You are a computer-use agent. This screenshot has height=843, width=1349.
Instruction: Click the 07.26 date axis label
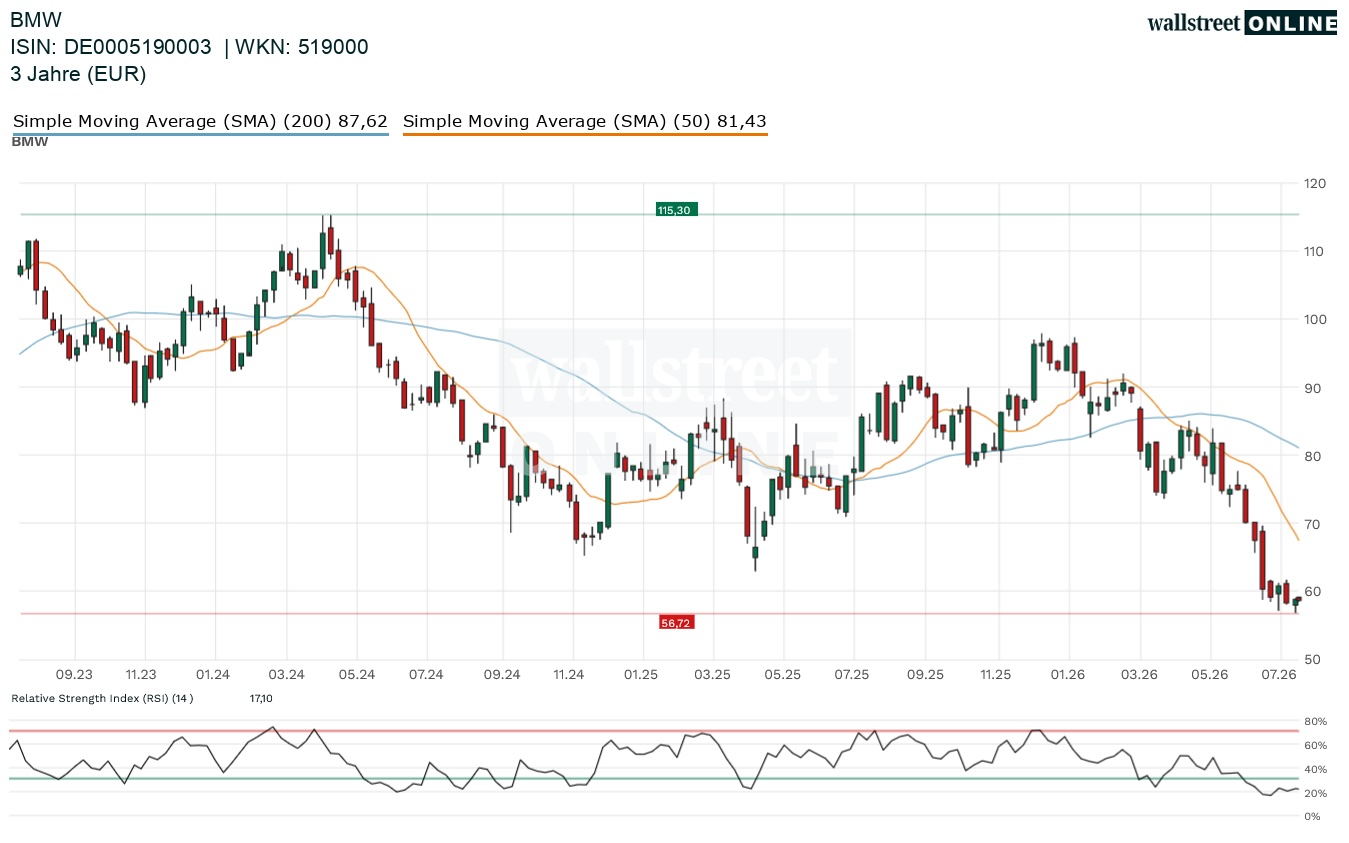point(1280,675)
